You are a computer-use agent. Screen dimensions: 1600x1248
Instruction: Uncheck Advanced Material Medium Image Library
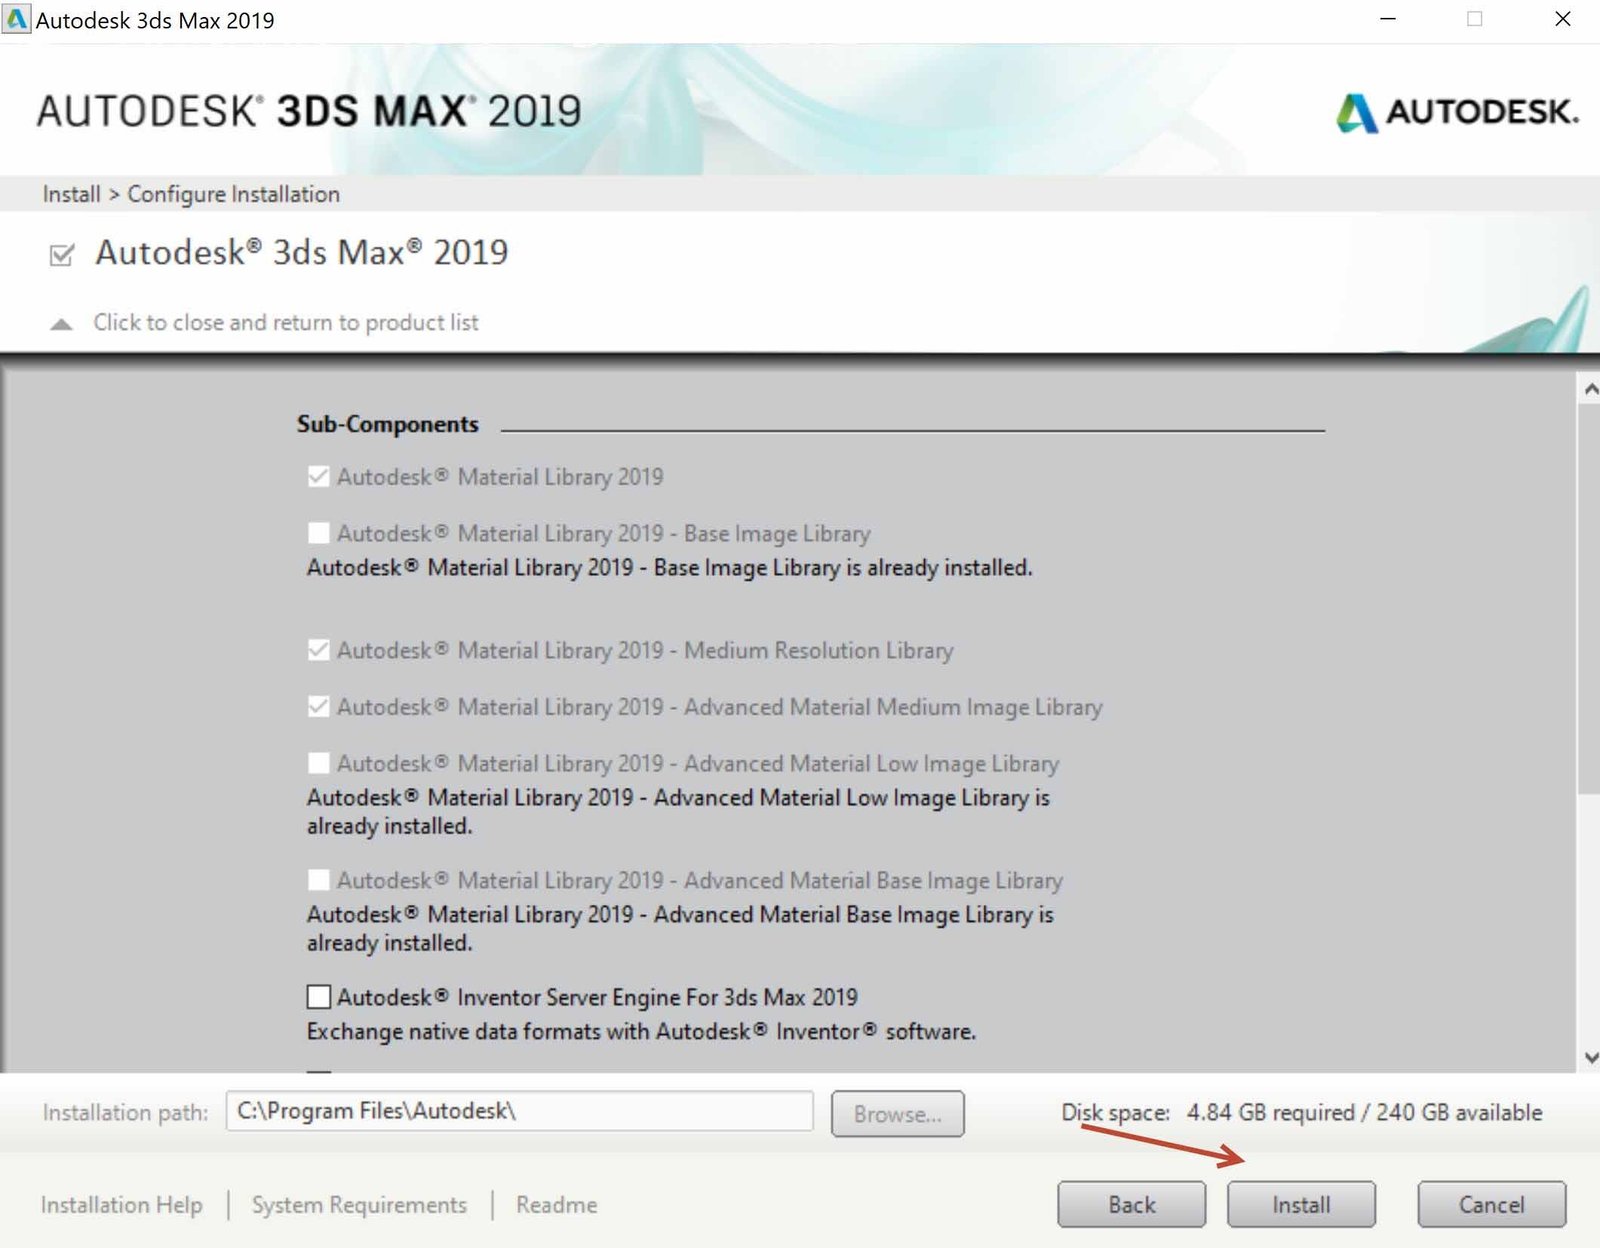318,706
